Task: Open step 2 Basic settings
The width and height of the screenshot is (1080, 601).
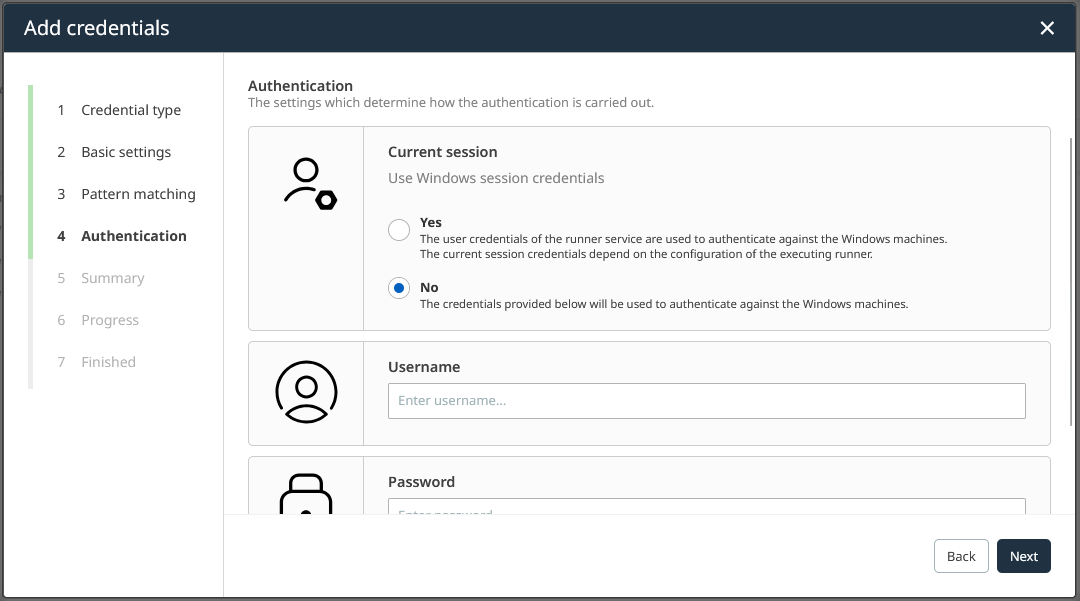Action: click(x=125, y=152)
